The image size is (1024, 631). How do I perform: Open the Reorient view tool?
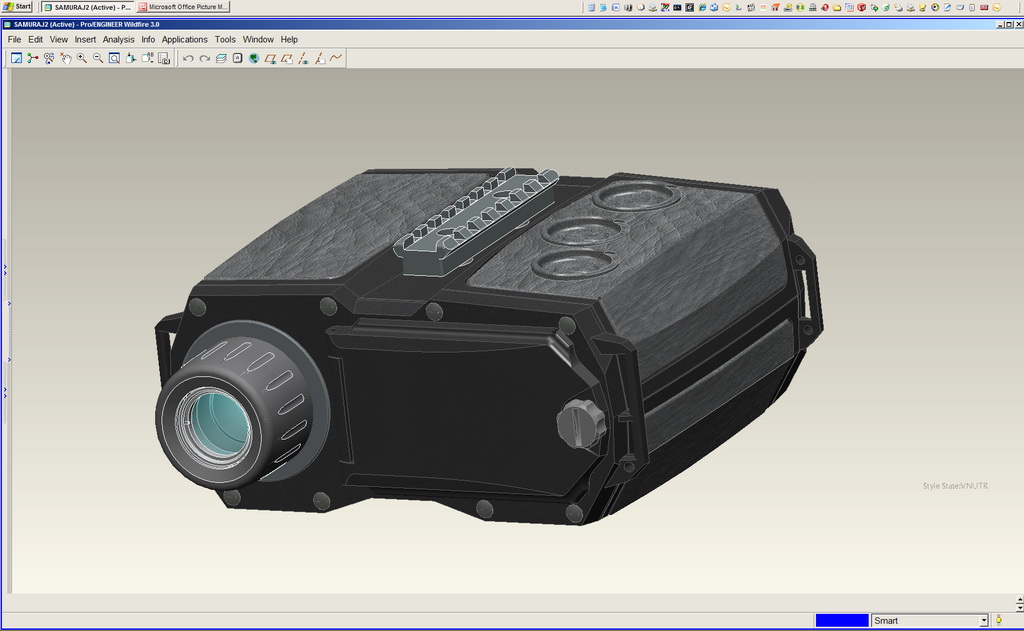[131, 58]
